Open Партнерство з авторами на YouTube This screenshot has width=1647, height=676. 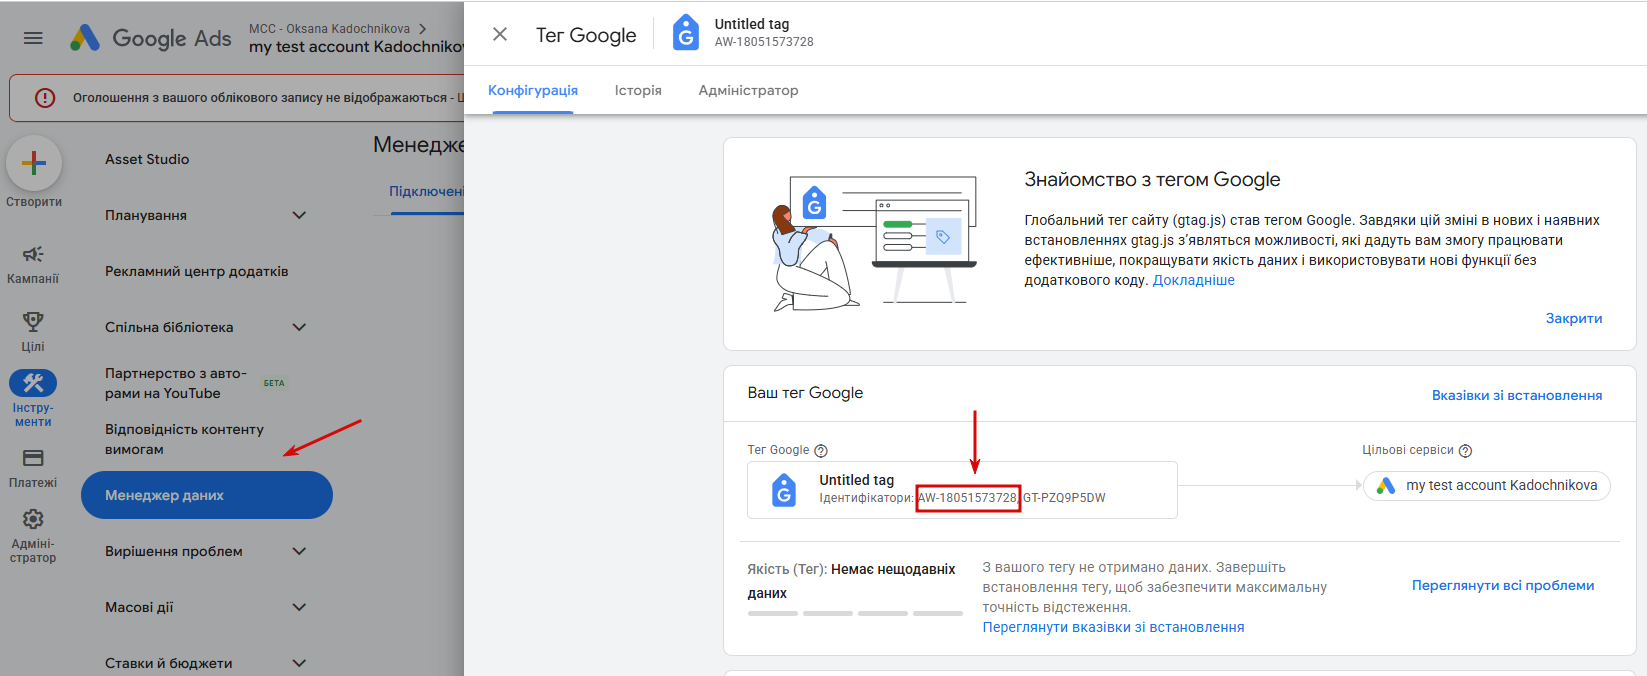point(176,383)
